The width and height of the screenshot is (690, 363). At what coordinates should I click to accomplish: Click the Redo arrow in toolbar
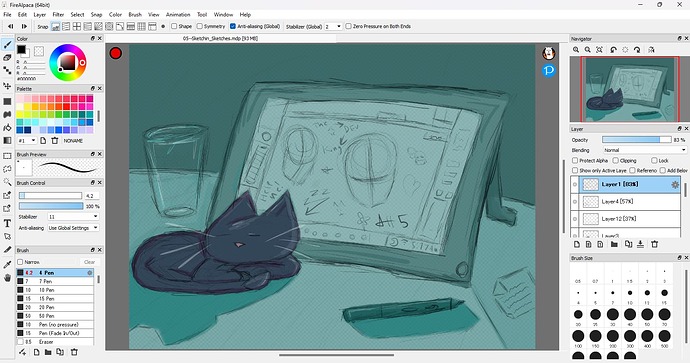pyautogui.click(x=24, y=26)
